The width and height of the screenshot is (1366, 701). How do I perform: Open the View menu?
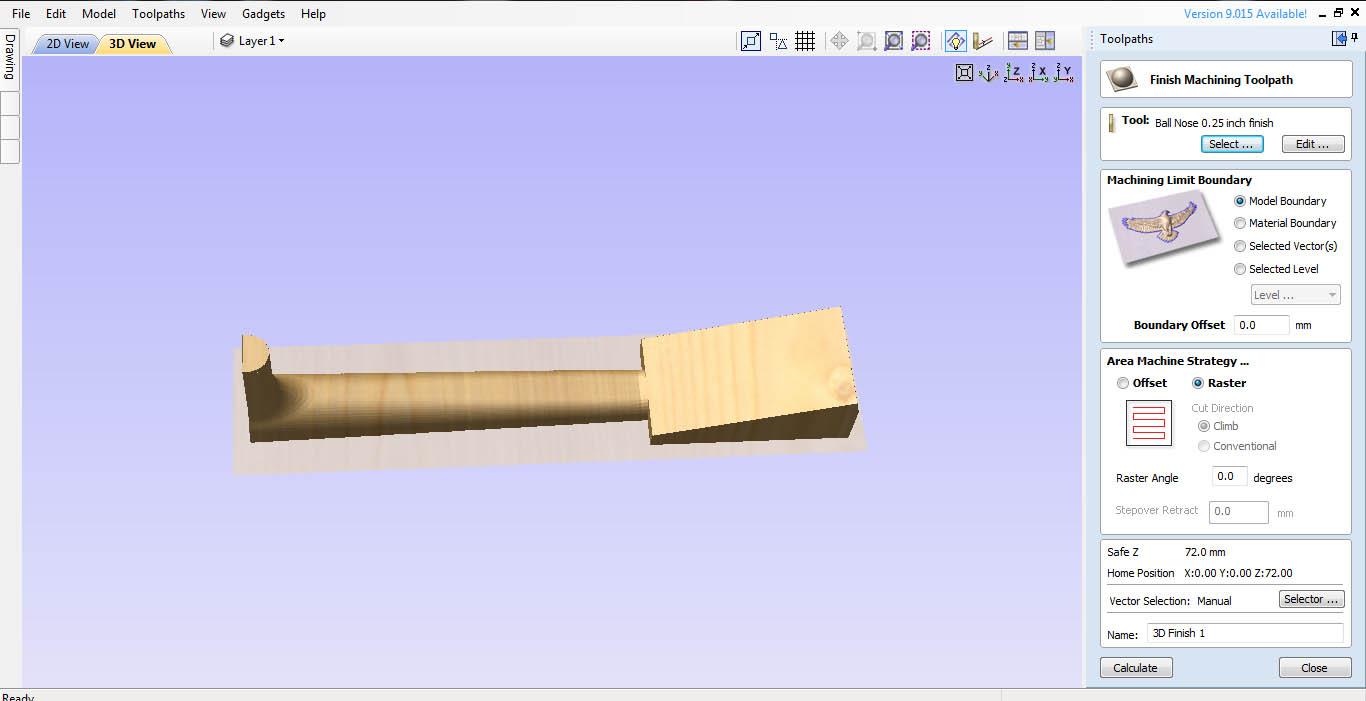(x=213, y=14)
